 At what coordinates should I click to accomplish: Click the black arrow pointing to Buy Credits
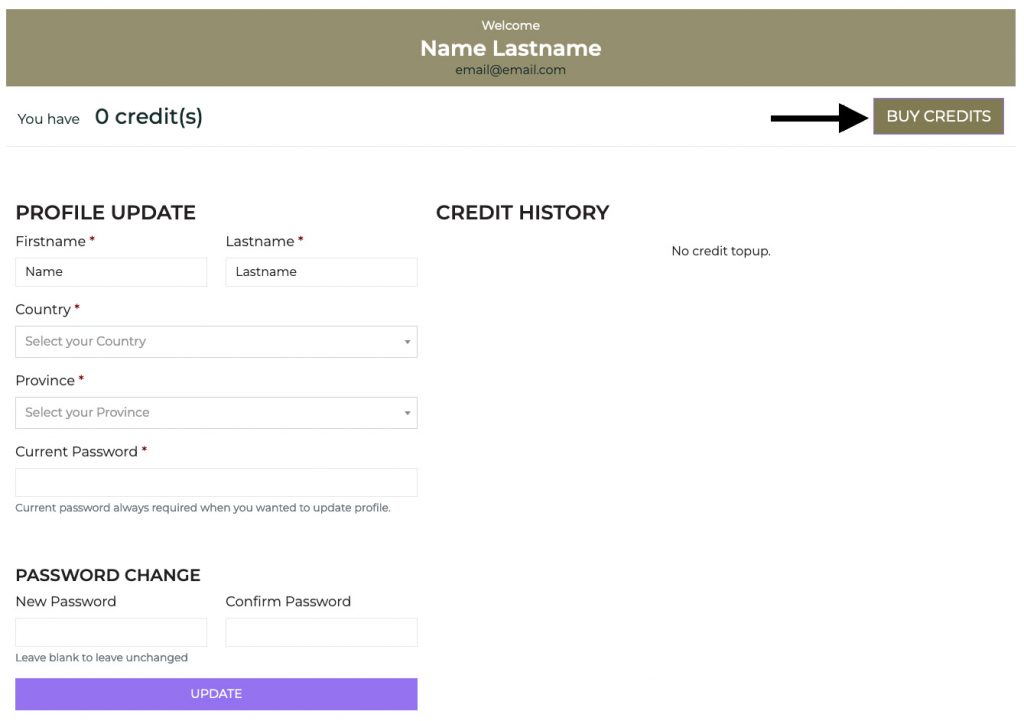[x=818, y=118]
